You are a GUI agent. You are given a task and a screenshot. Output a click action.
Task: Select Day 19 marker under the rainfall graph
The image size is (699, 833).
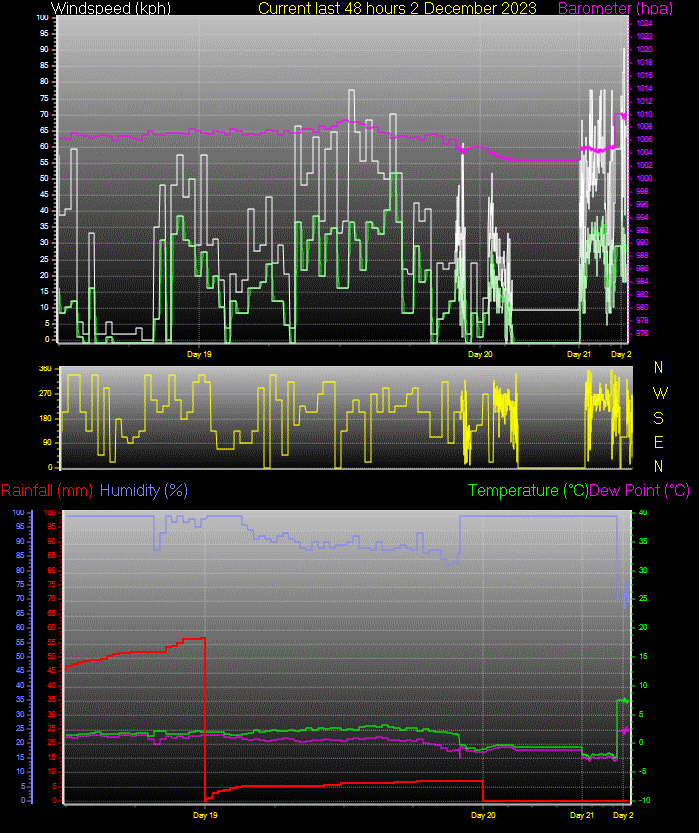(206, 816)
